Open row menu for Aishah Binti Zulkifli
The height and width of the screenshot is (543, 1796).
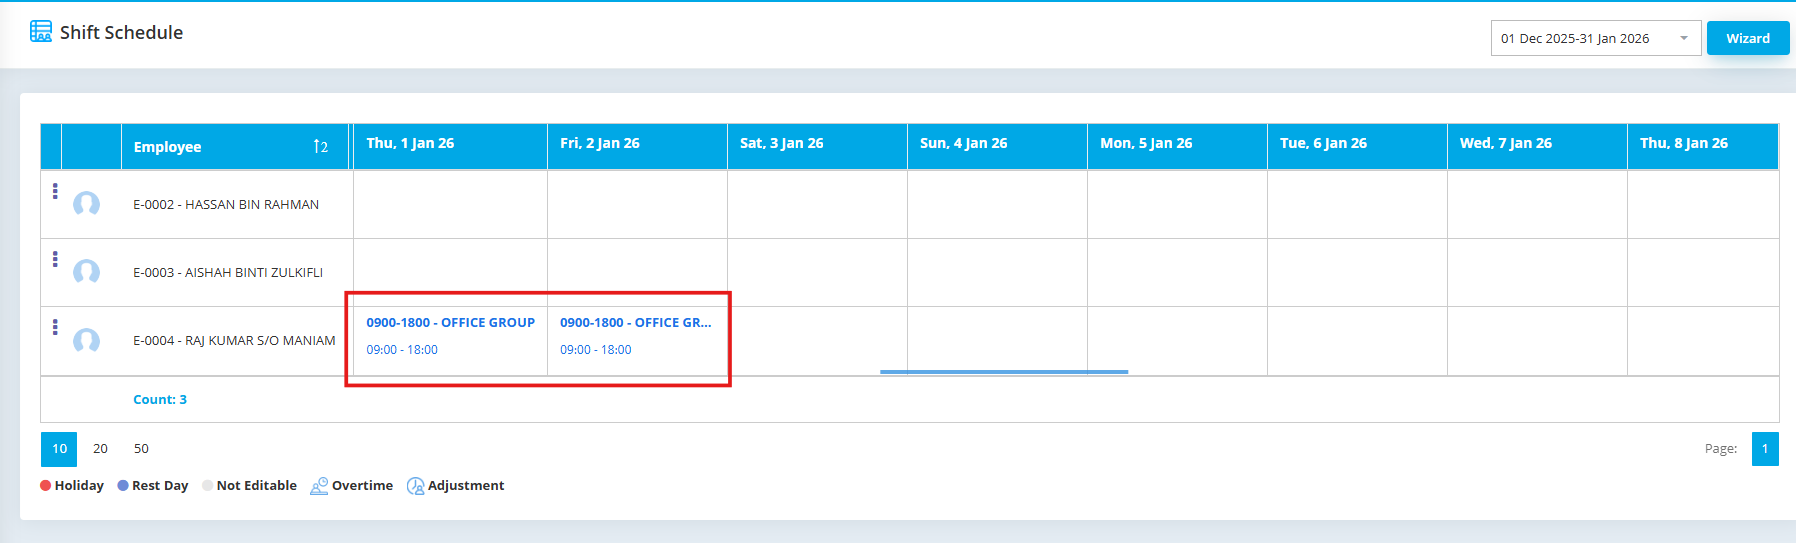pyautogui.click(x=55, y=259)
